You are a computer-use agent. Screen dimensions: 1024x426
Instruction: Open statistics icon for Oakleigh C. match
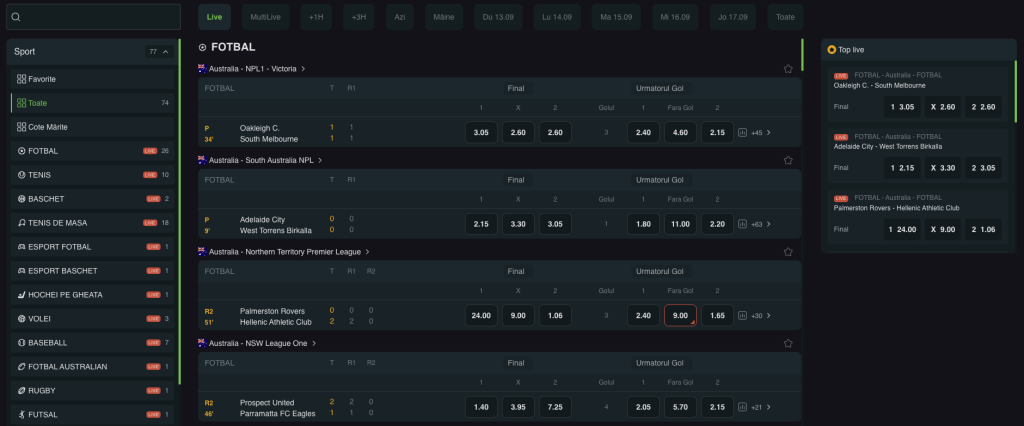click(743, 133)
